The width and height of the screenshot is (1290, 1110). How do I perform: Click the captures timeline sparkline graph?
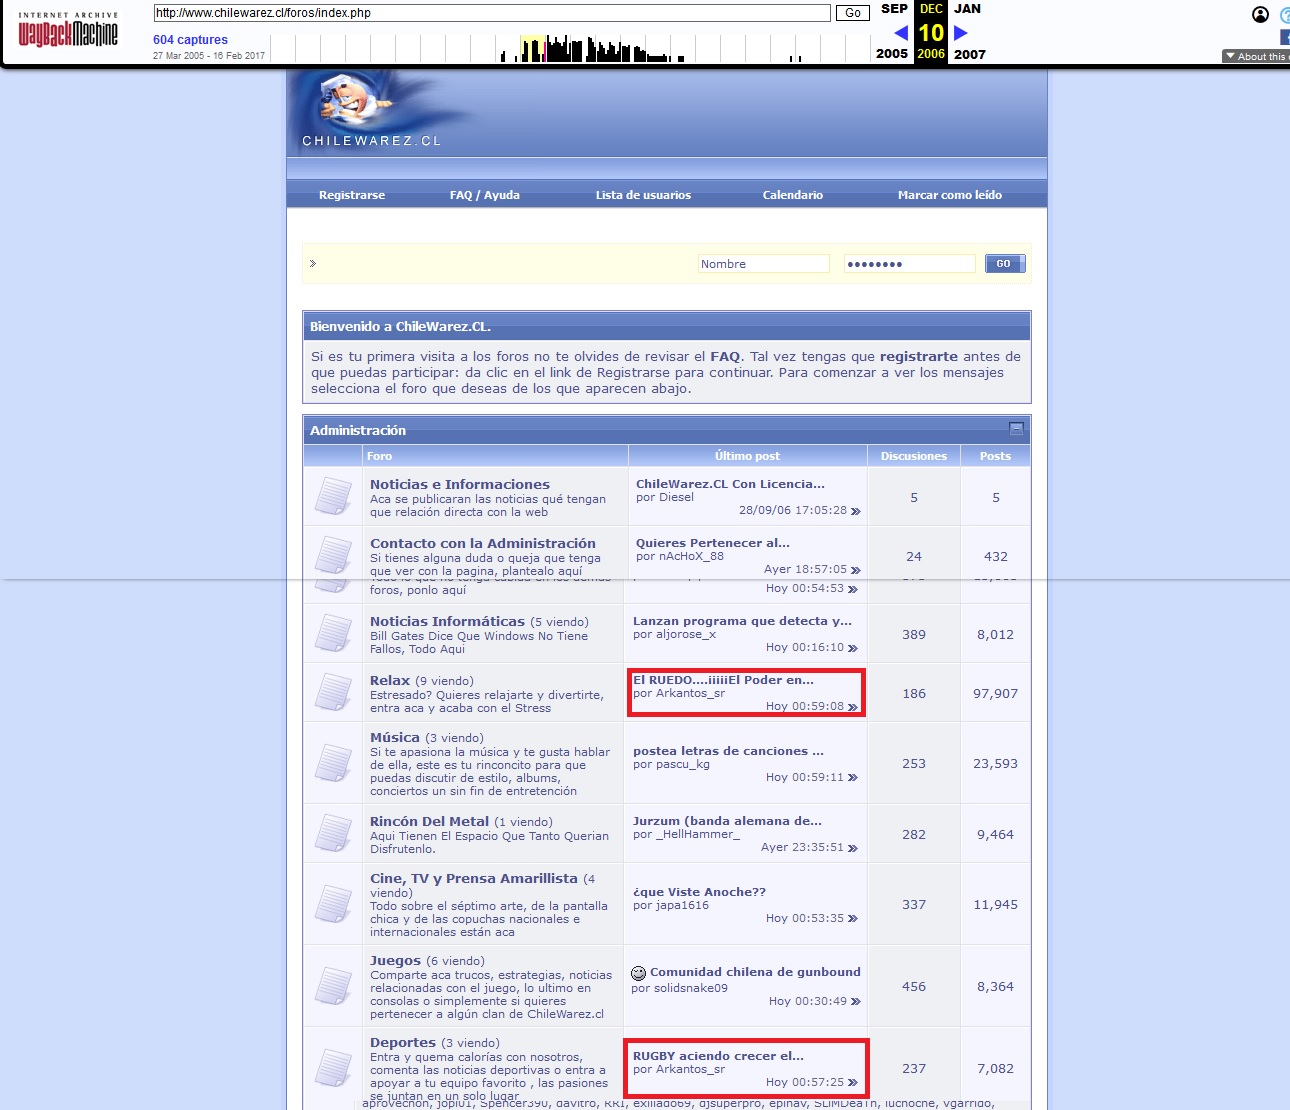[x=570, y=48]
